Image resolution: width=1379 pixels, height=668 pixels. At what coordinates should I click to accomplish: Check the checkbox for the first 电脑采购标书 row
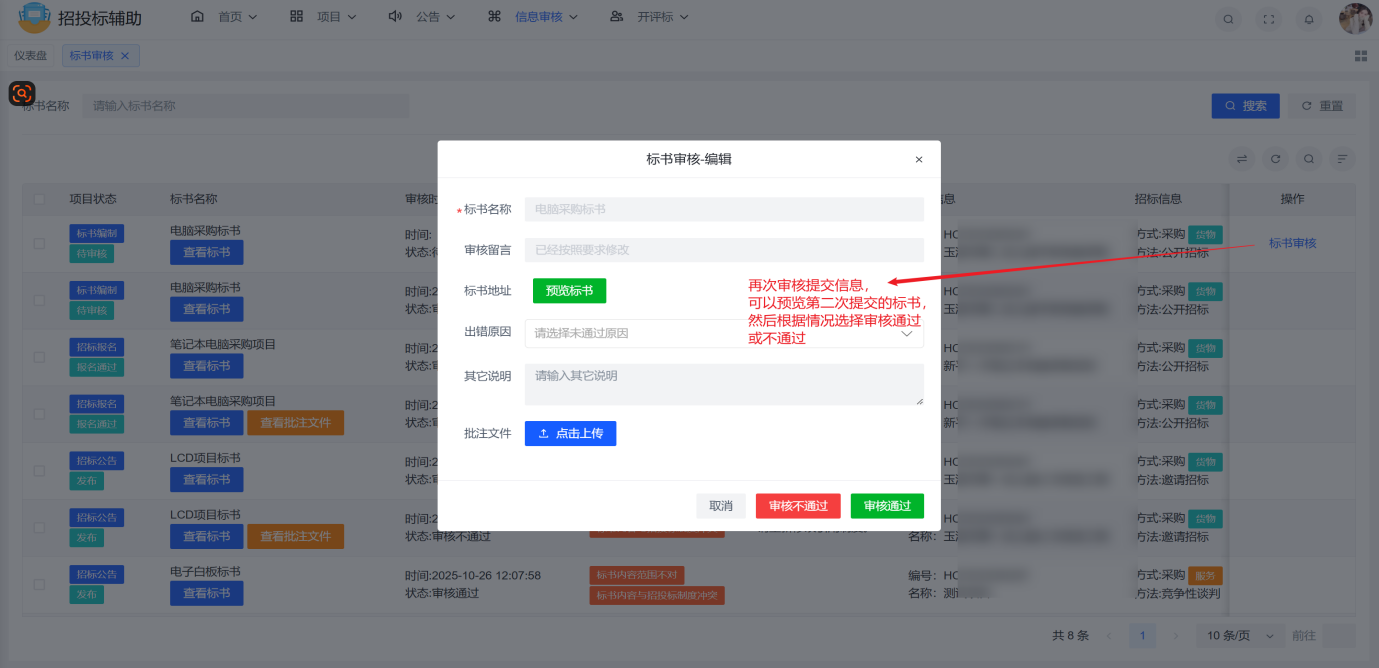(x=40, y=241)
